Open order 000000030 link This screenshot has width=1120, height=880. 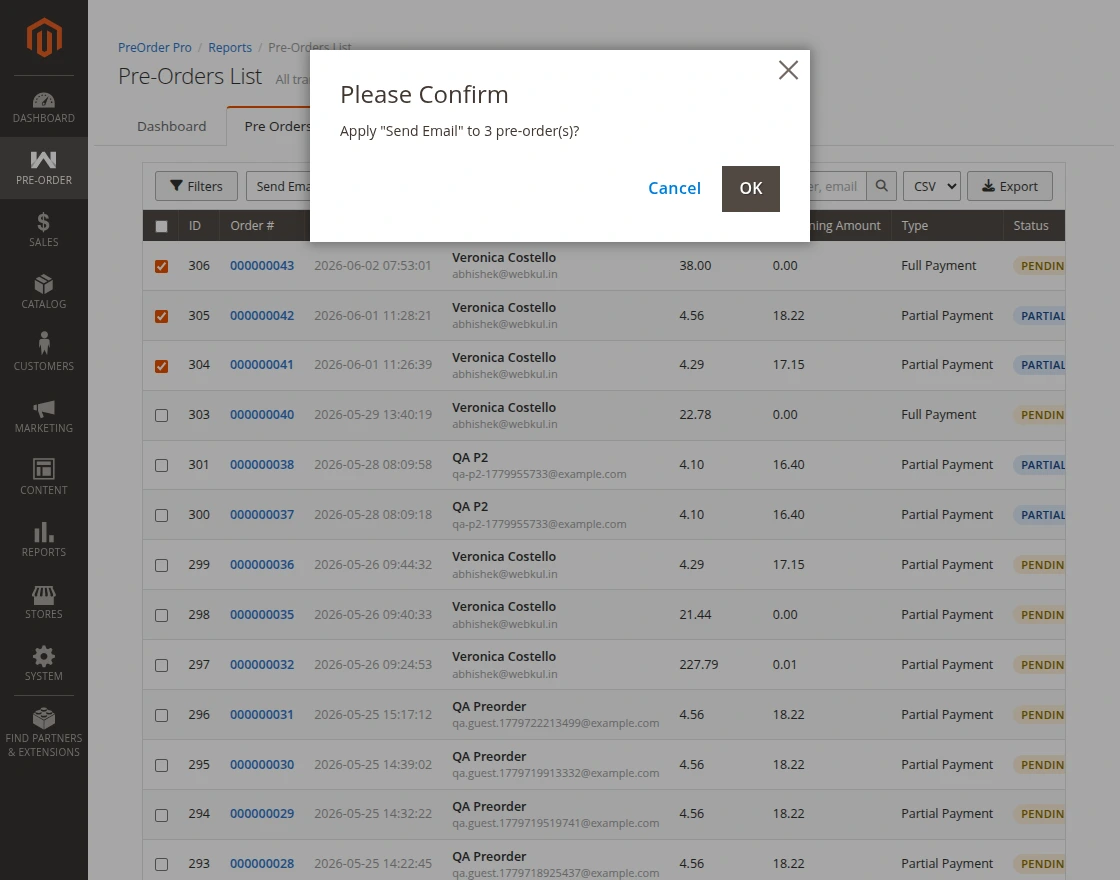(262, 764)
